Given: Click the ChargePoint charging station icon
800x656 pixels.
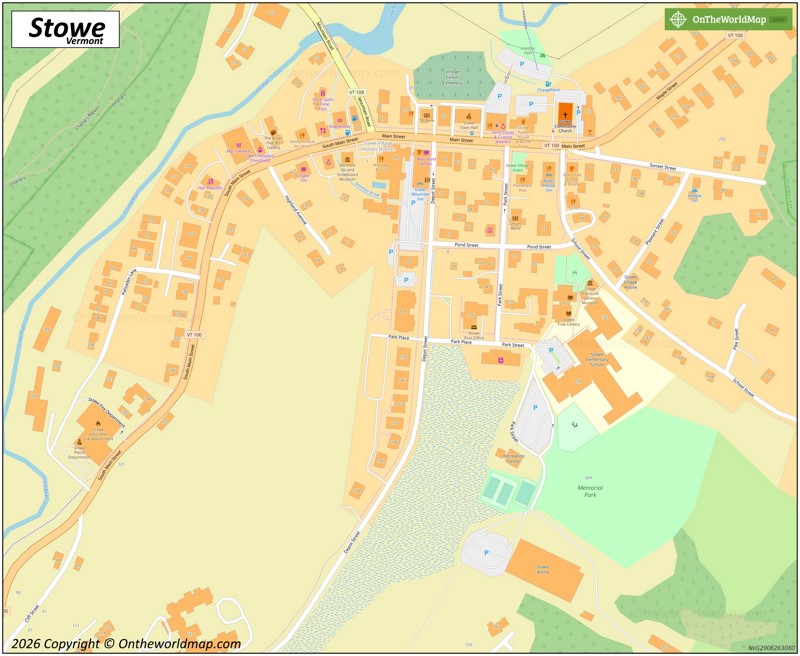Looking at the screenshot, I should (547, 84).
